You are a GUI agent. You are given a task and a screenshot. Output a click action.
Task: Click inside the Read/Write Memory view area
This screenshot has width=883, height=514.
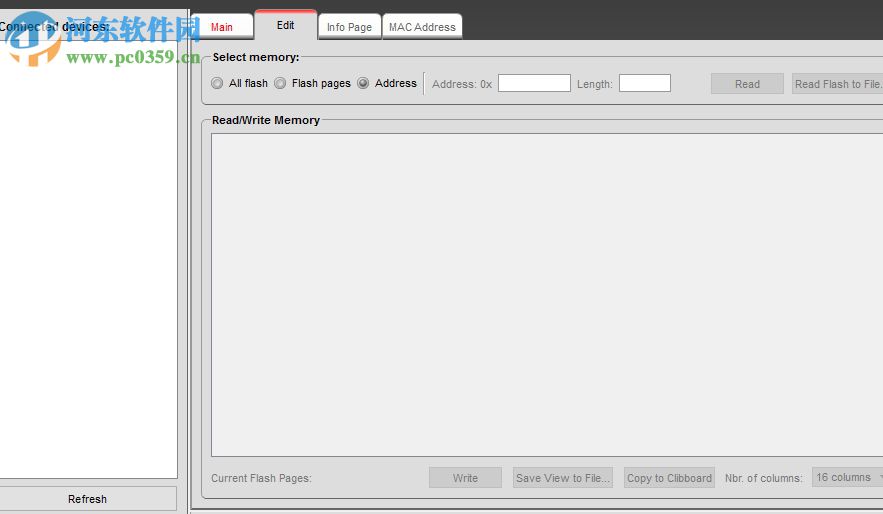547,295
